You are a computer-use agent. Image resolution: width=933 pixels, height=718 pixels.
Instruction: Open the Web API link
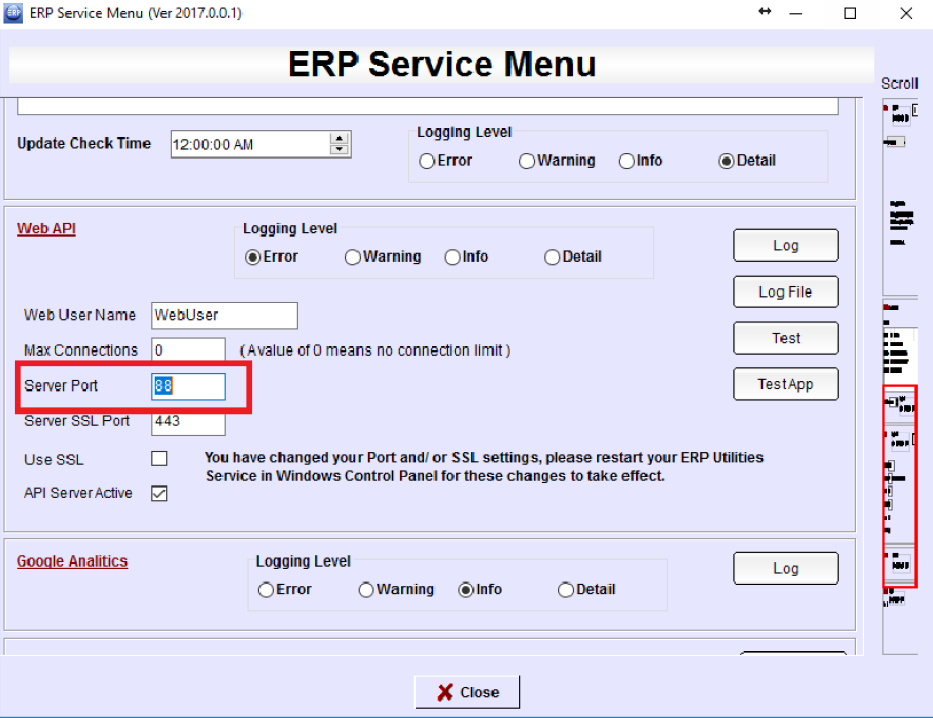click(46, 228)
